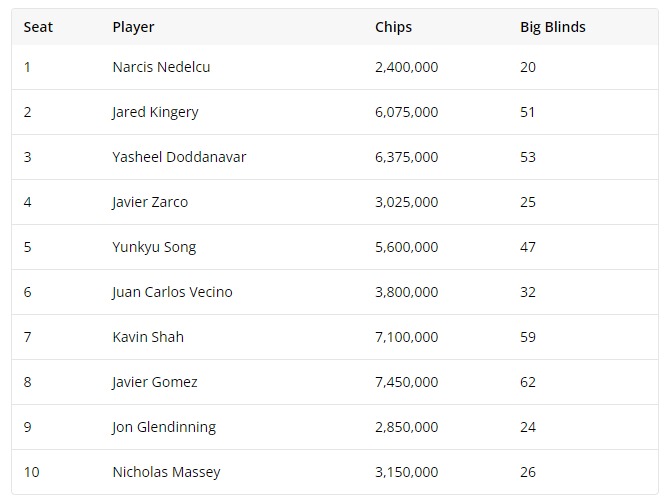This screenshot has width=668, height=501.
Task: Click the Big Blinds column header
Action: click(553, 27)
